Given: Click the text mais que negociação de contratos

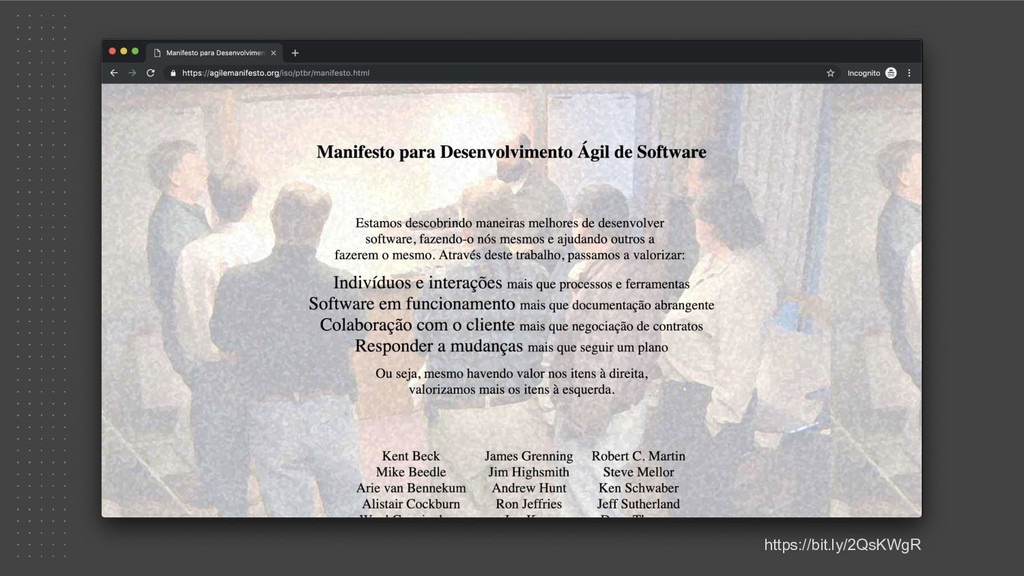Looking at the screenshot, I should pos(611,326).
